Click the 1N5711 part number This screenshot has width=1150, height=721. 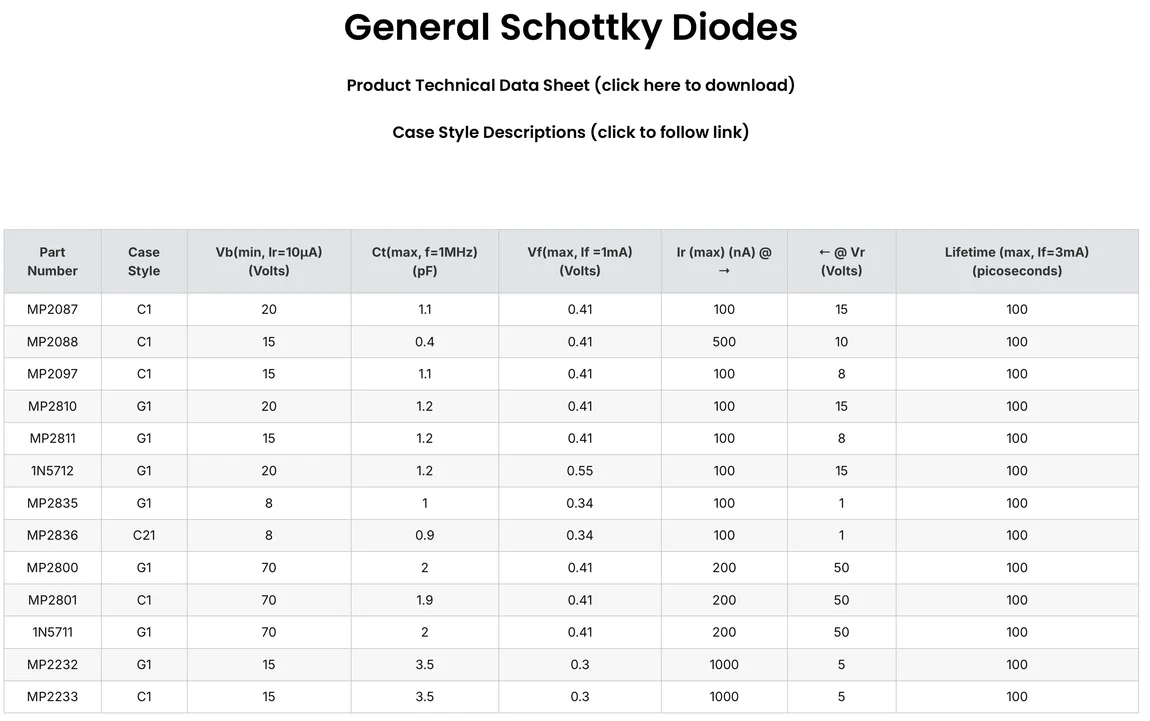pyautogui.click(x=53, y=632)
